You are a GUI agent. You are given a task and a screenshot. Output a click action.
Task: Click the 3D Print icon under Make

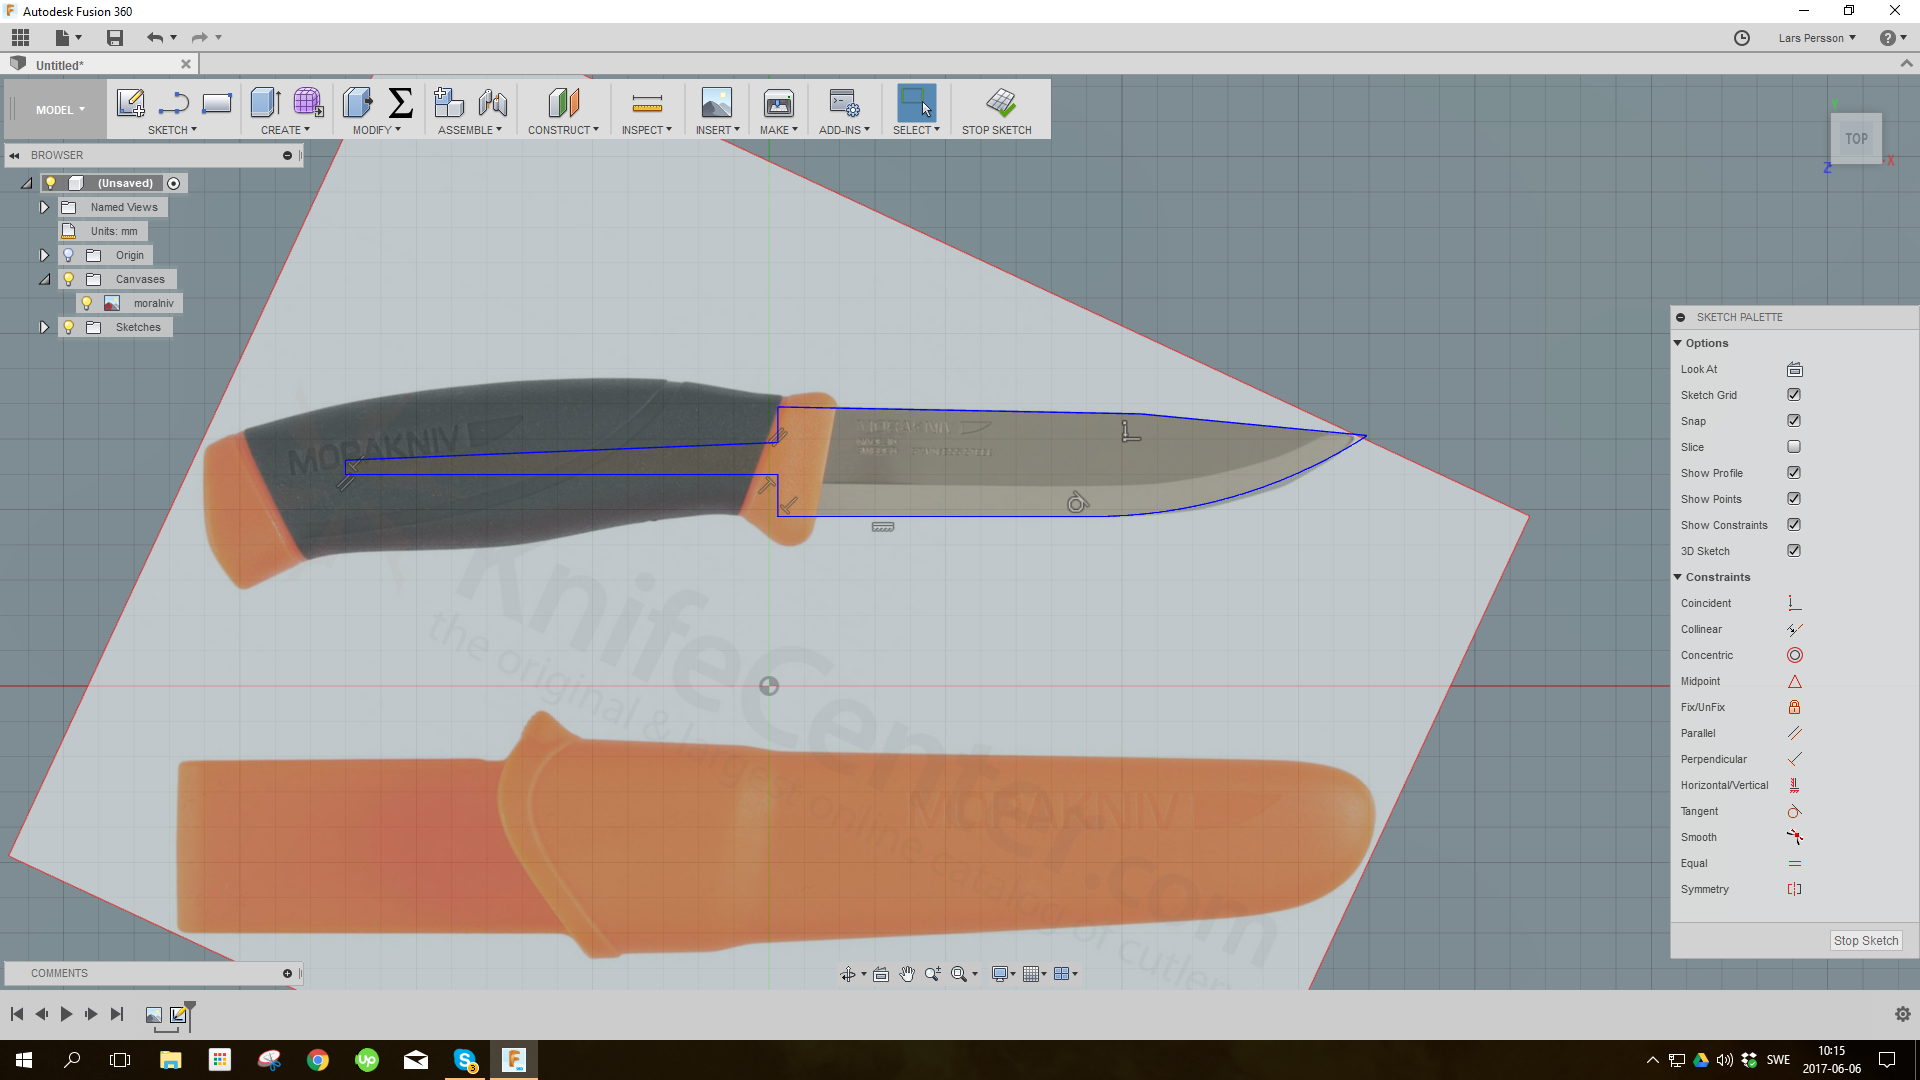(778, 102)
